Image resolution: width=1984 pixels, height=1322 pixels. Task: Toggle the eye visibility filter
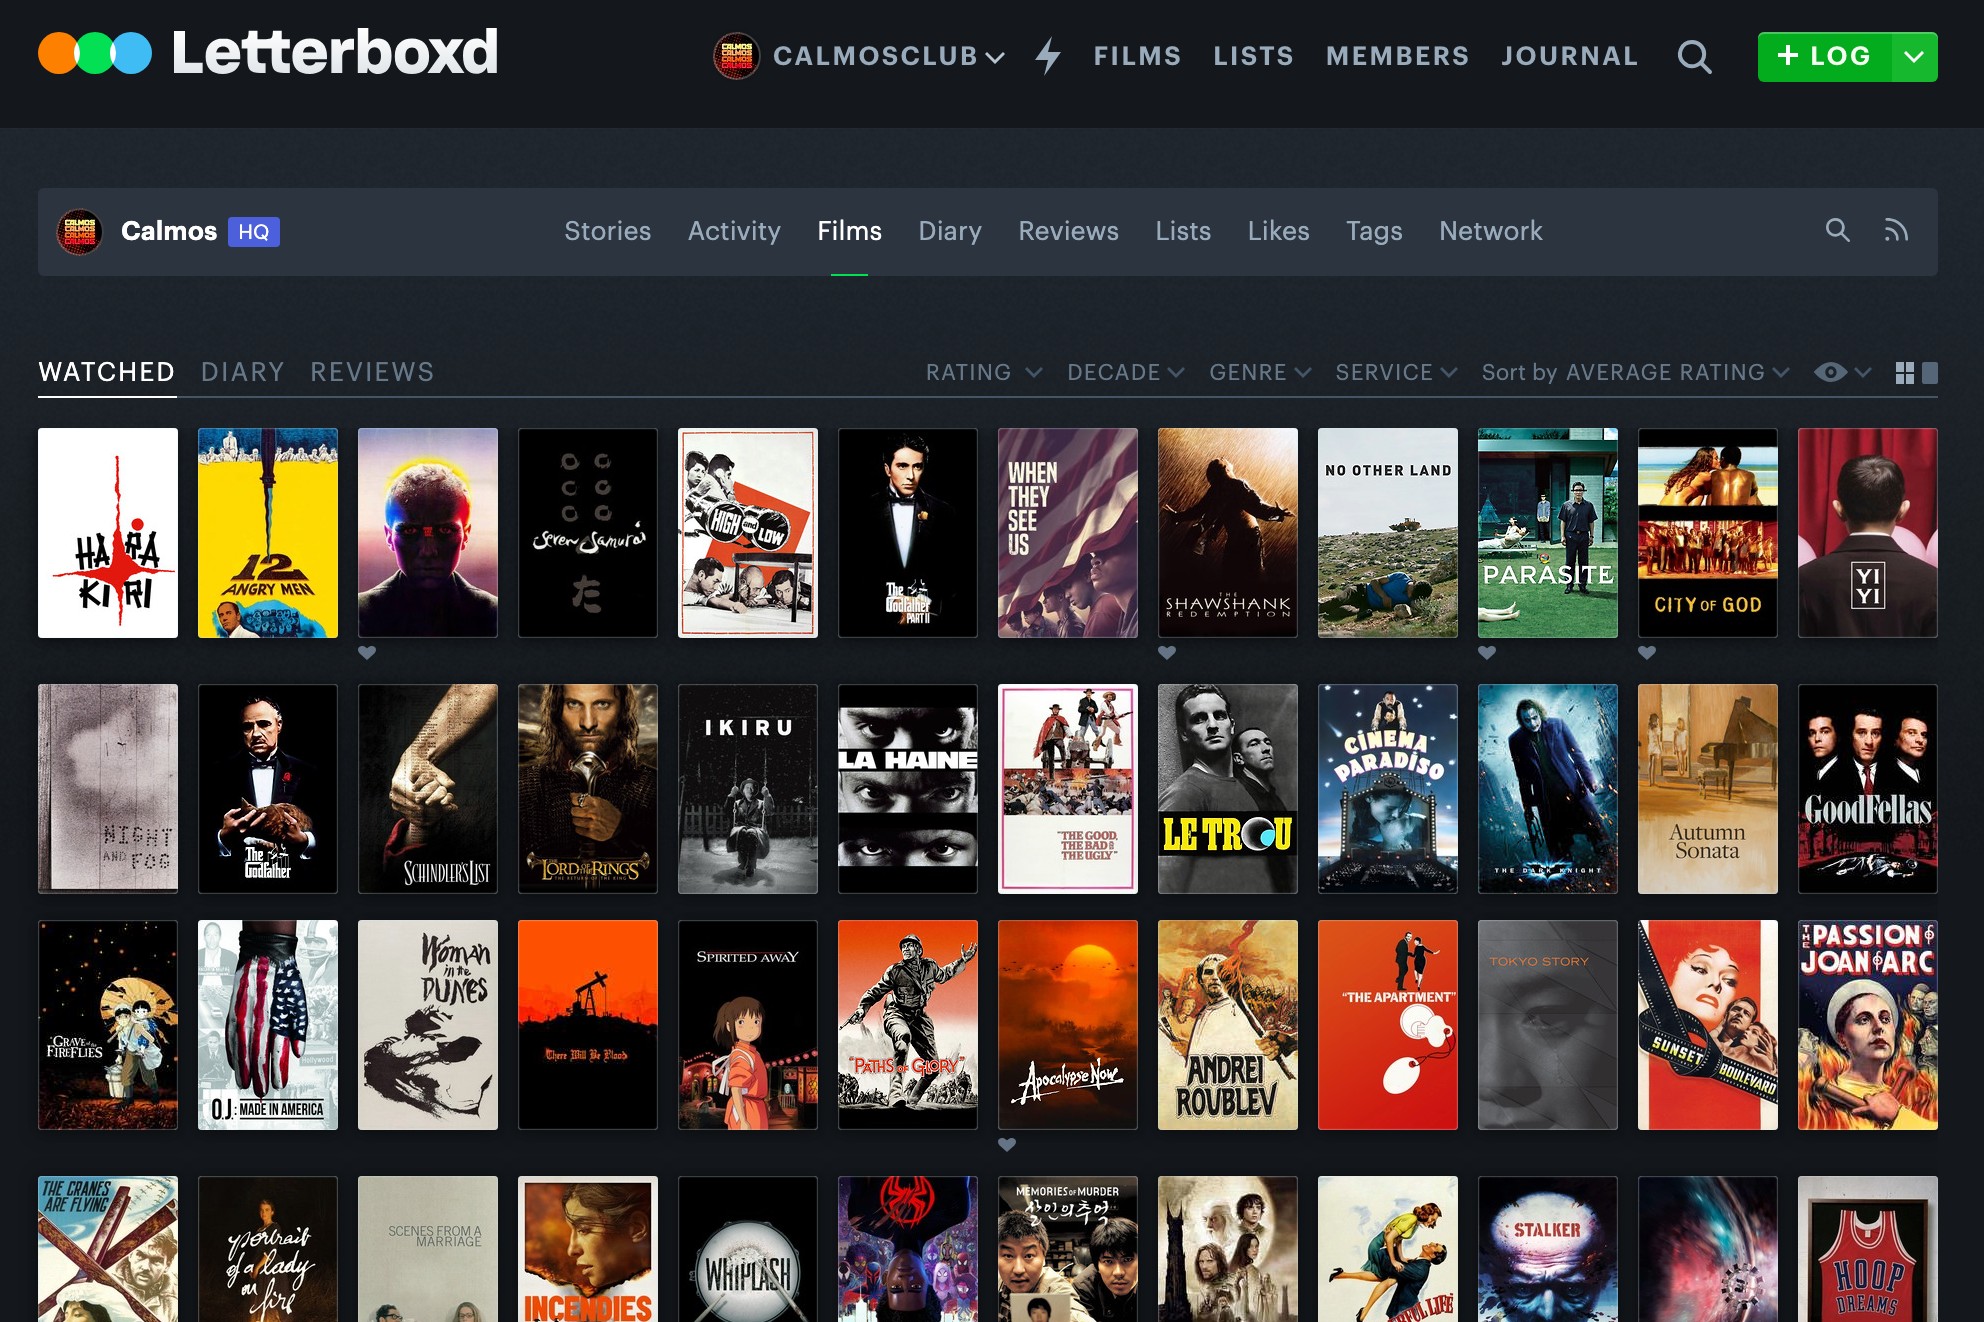point(1831,373)
